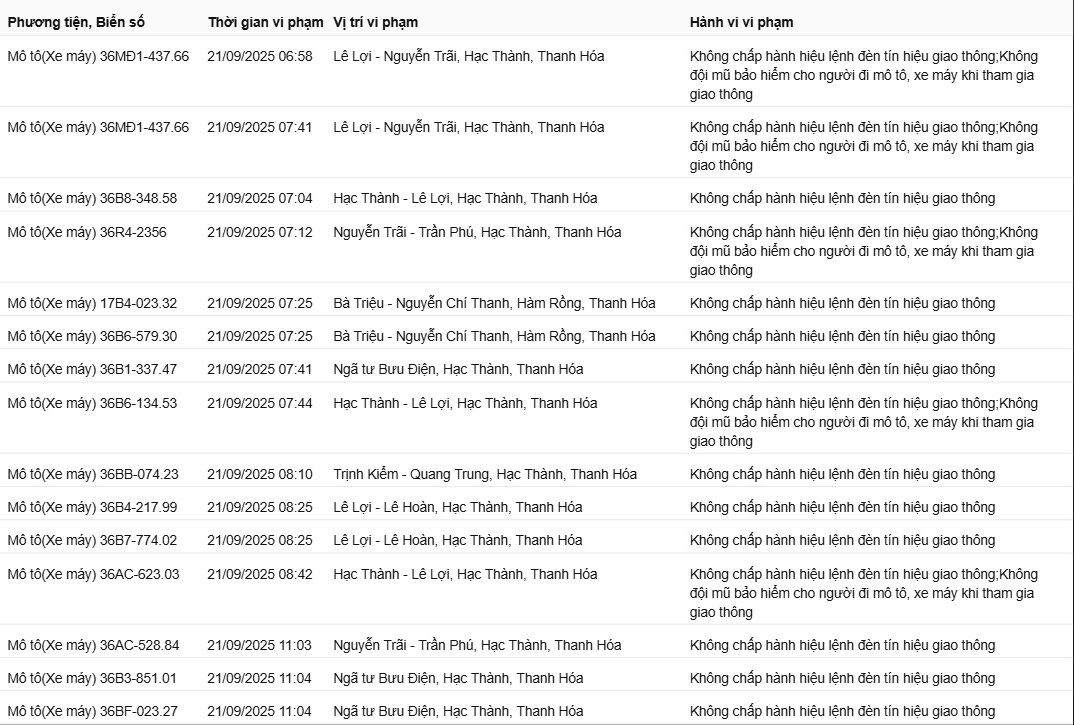Select the row with plate 36R4-2356
This screenshot has width=1074, height=725.
pyautogui.click(x=87, y=232)
